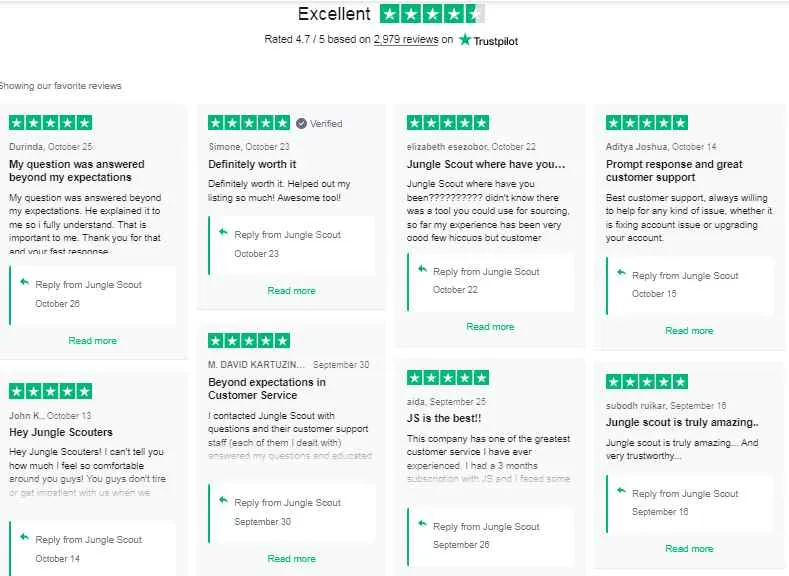Click the reply arrow icon under Simone's review

(223, 232)
